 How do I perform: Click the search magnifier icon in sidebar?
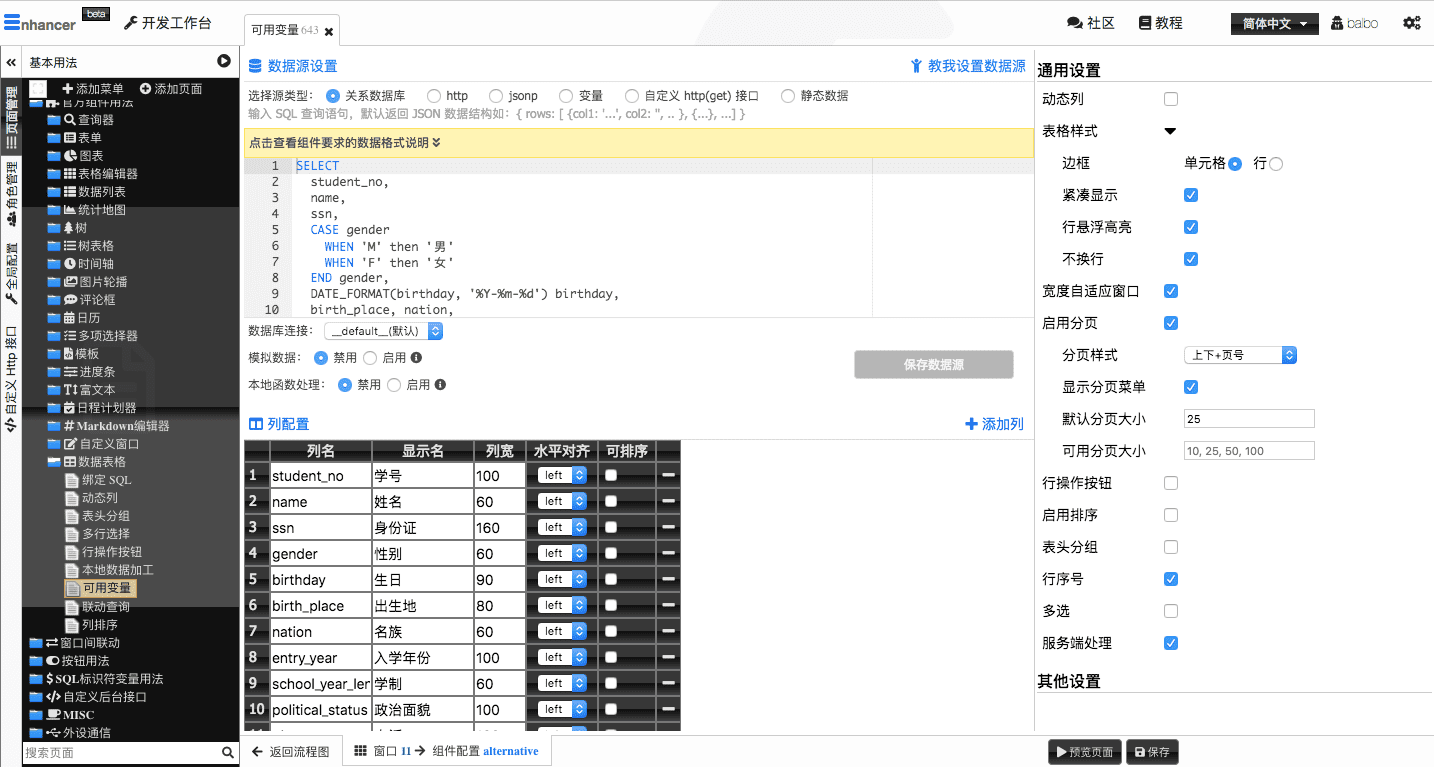[x=228, y=753]
